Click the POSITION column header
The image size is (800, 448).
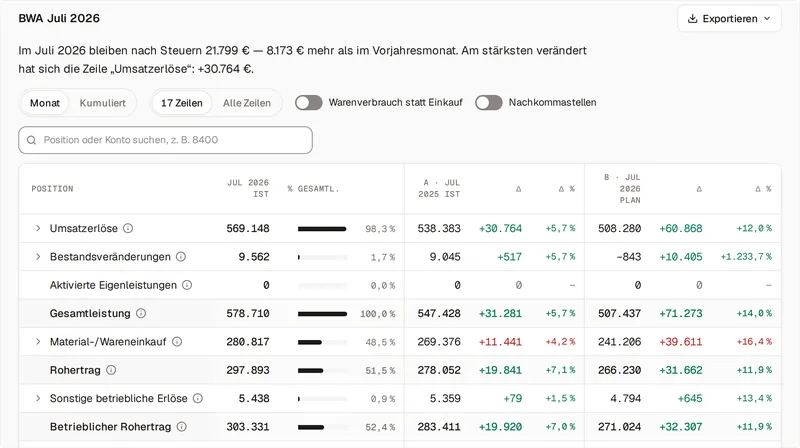53,189
